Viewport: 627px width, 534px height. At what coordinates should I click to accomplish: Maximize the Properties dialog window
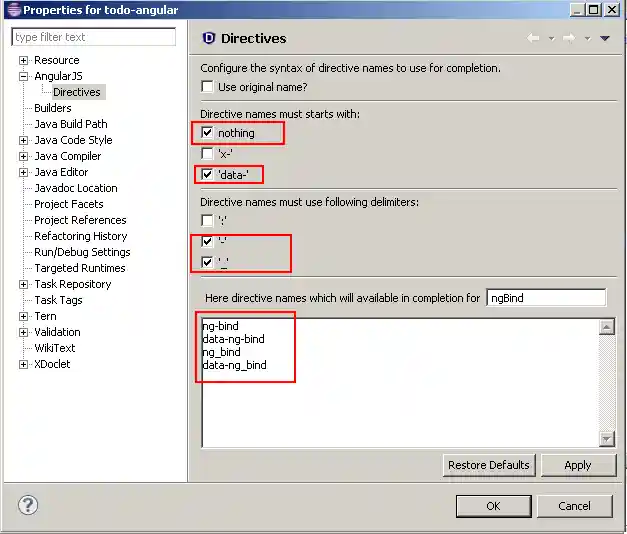click(x=594, y=10)
